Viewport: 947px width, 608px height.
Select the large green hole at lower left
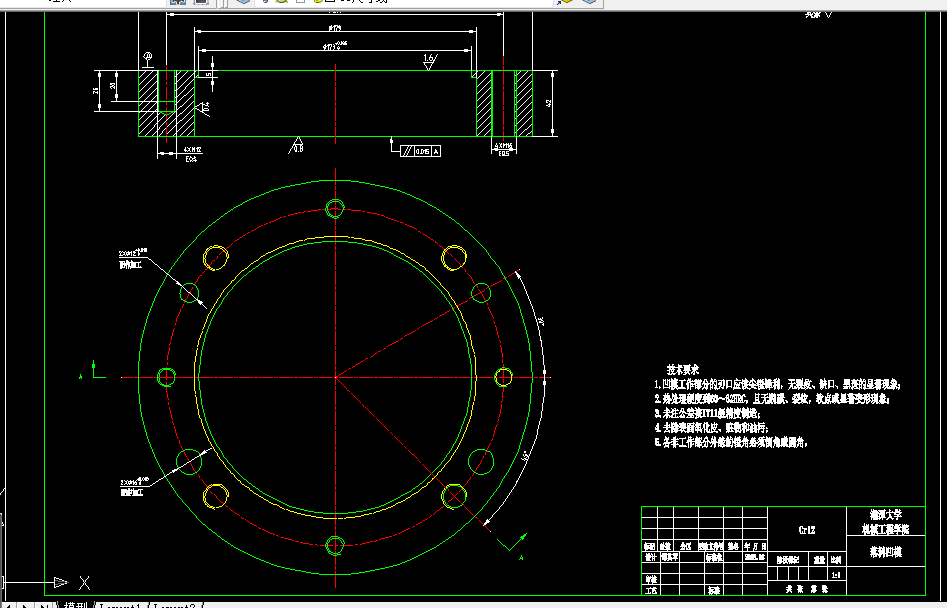click(x=189, y=462)
